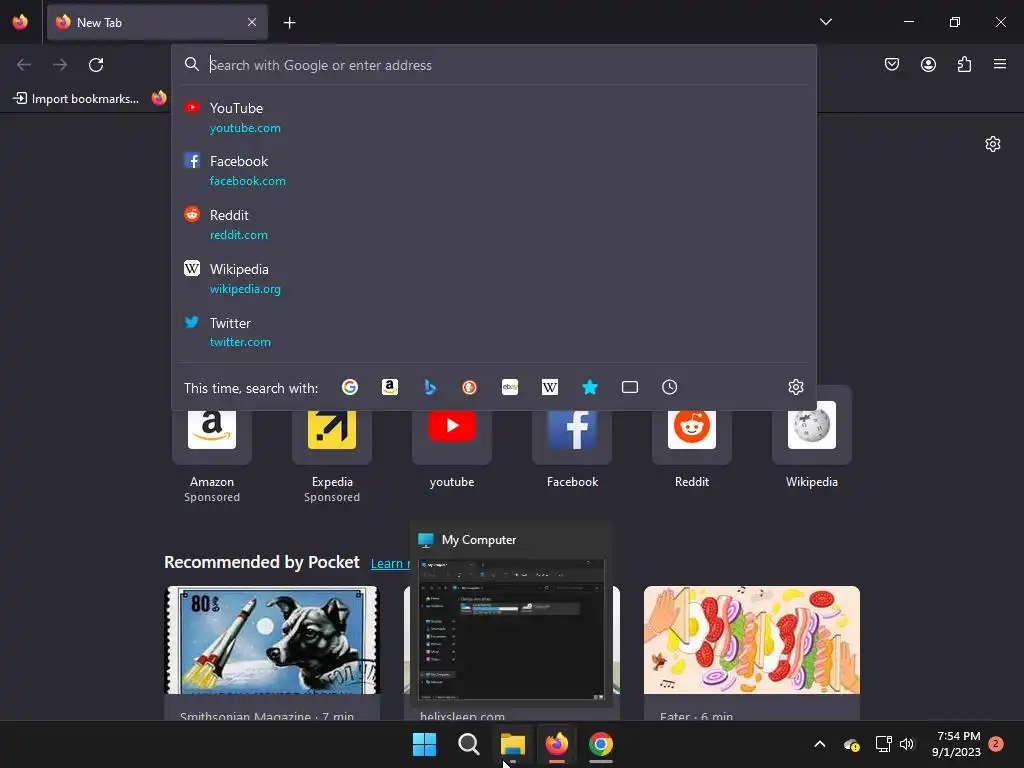Go forward with the forward arrow
This screenshot has height=768, width=1024.
[60, 65]
